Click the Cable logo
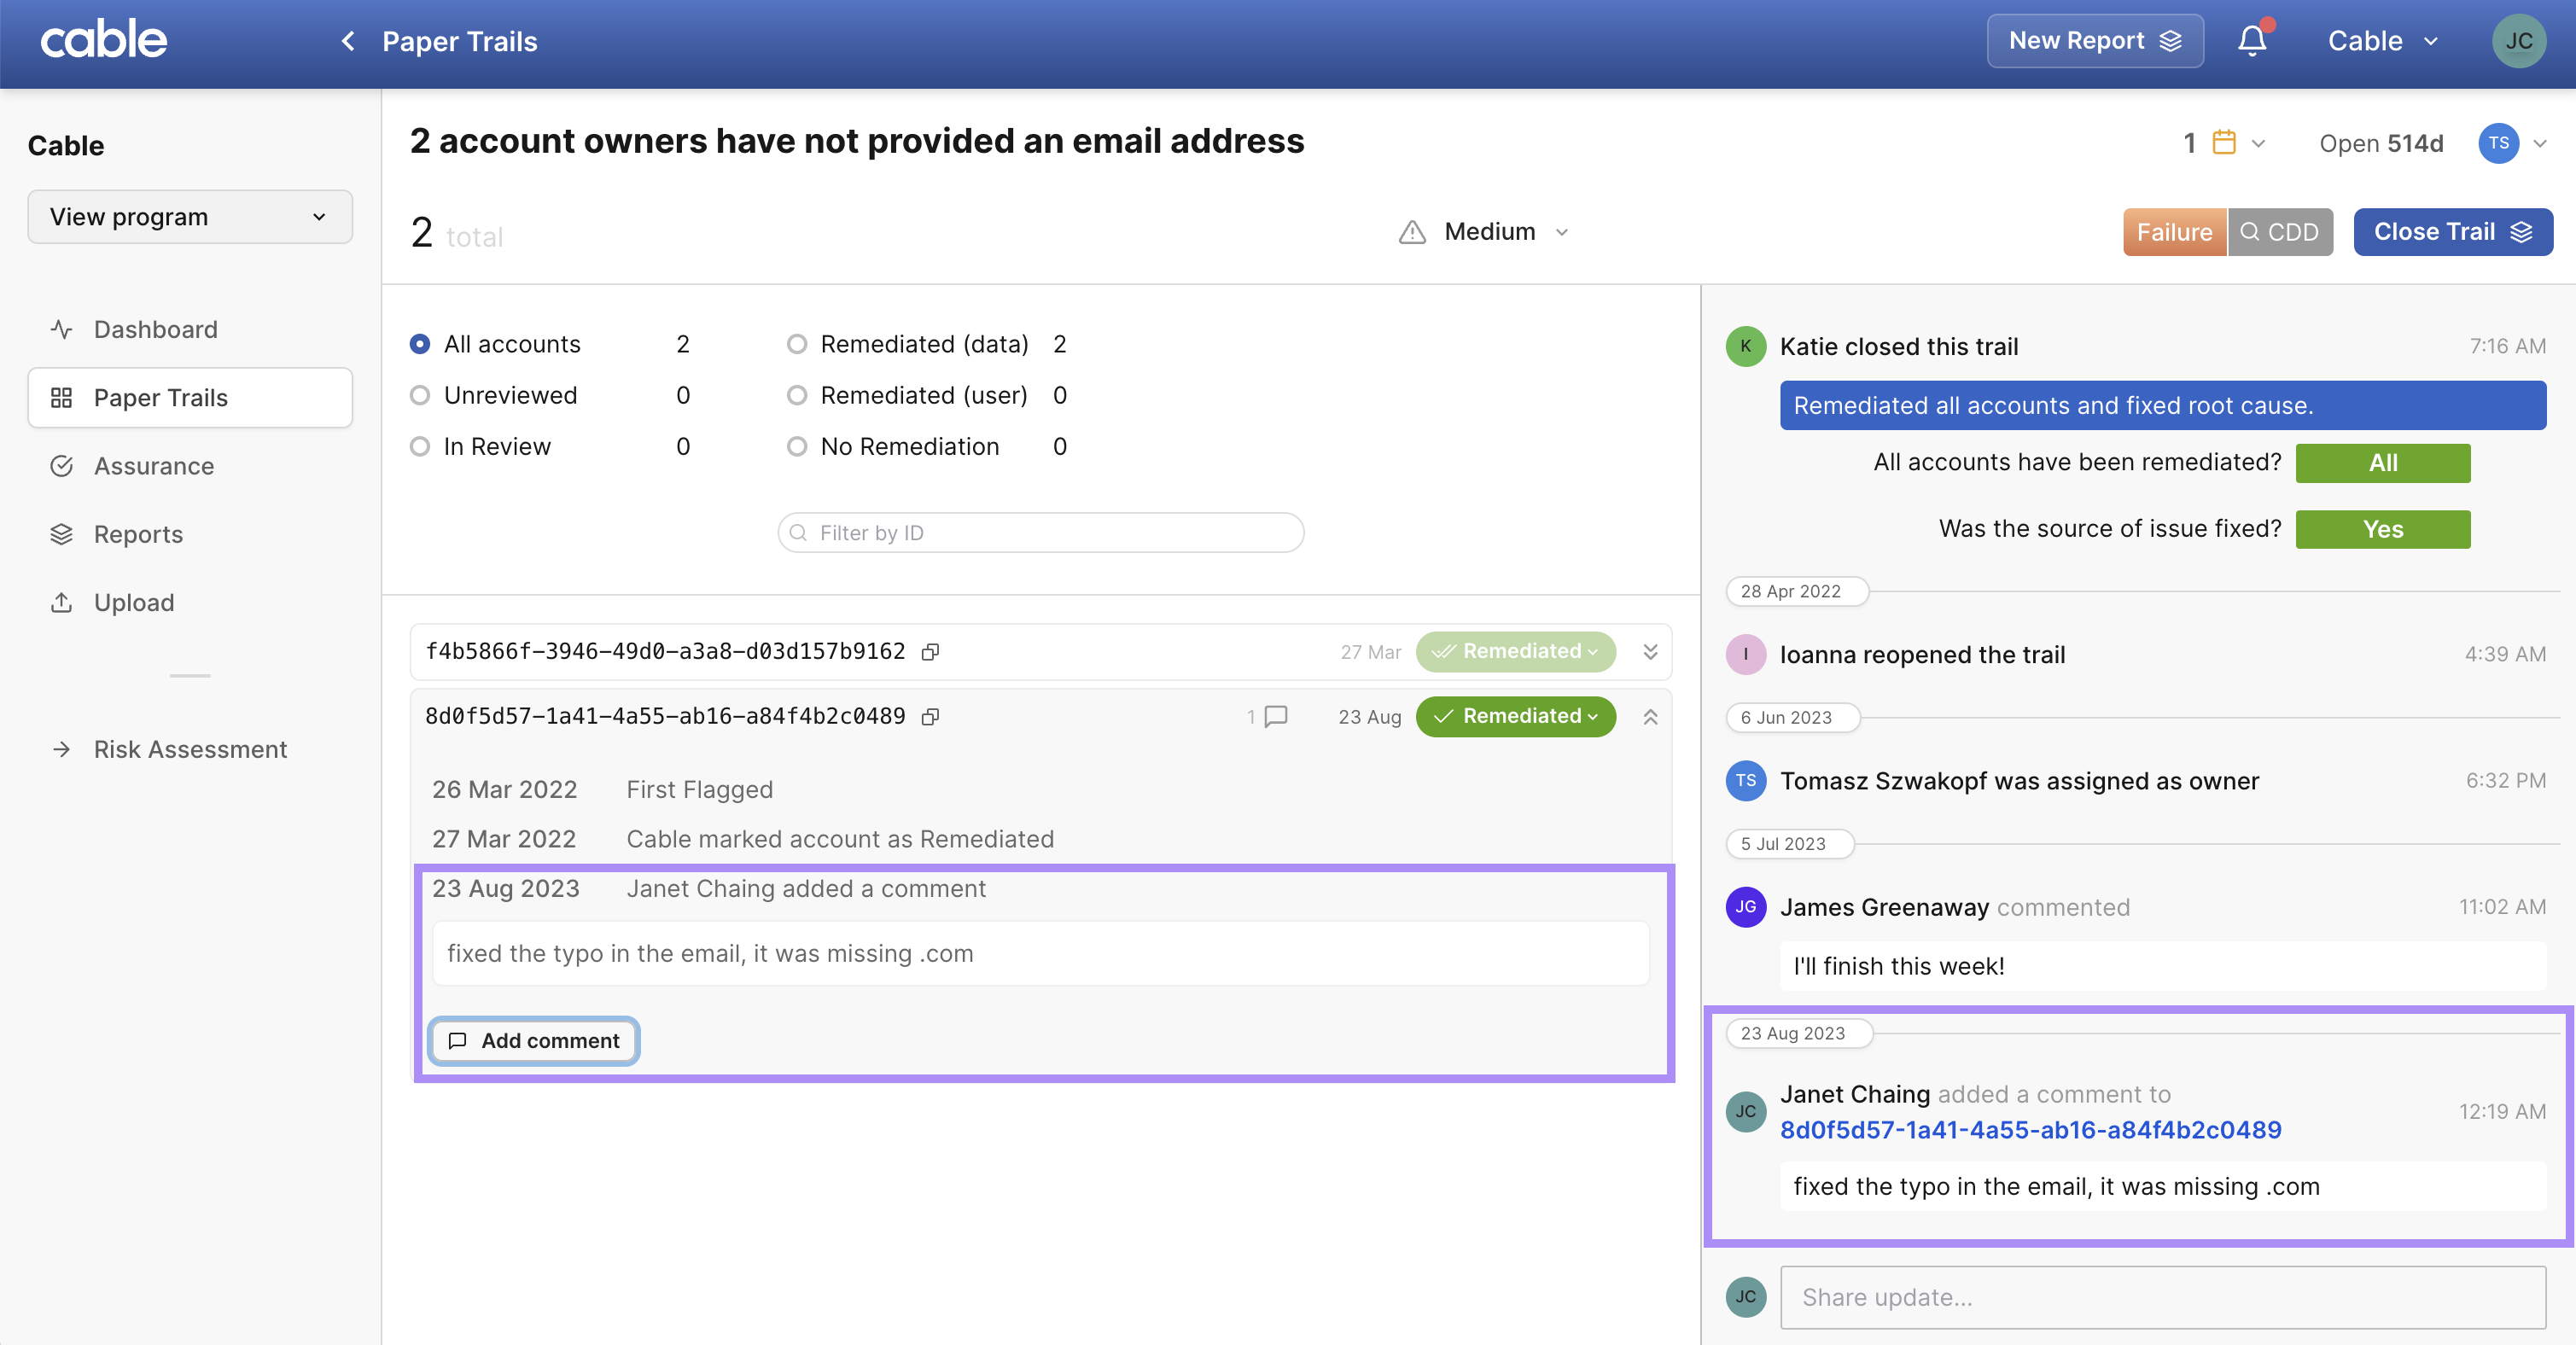This screenshot has height=1345, width=2576. [x=104, y=40]
